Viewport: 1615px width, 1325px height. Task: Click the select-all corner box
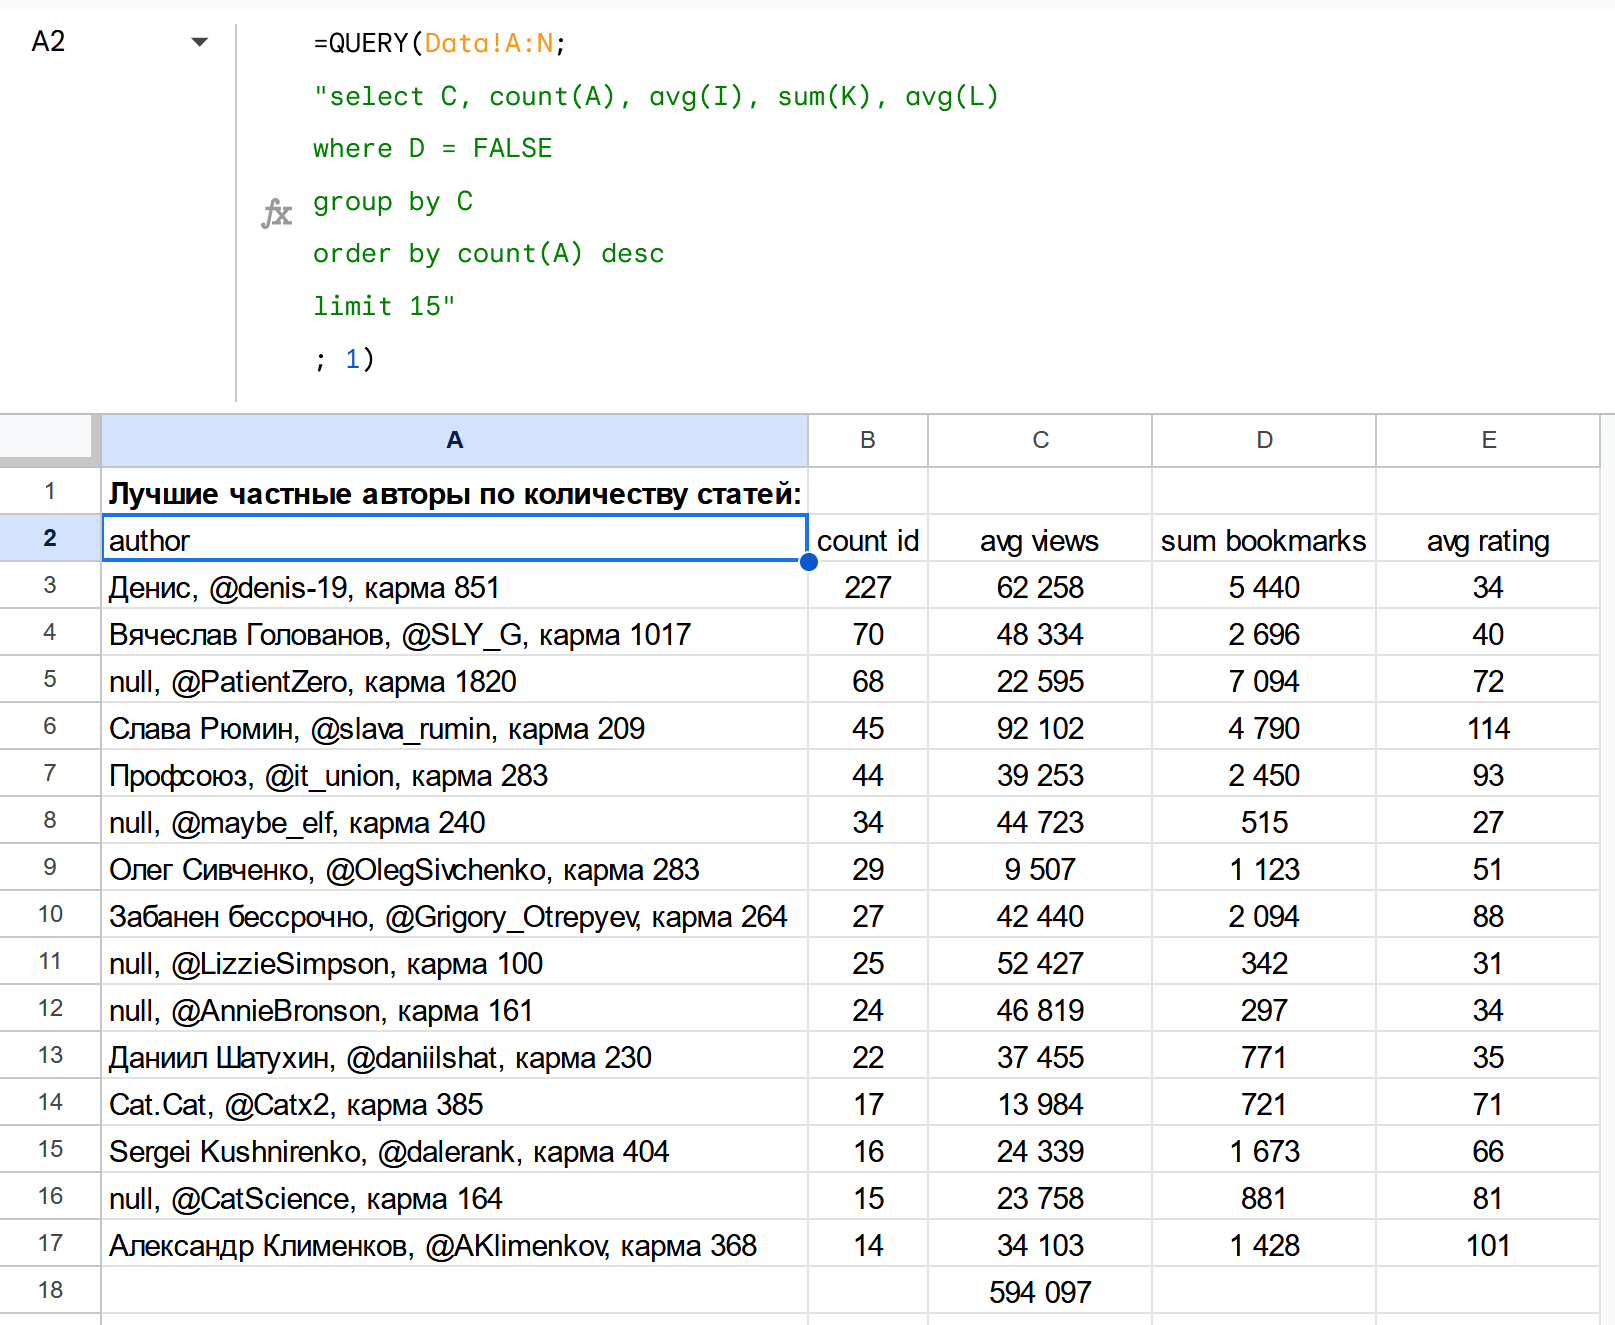point(48,438)
